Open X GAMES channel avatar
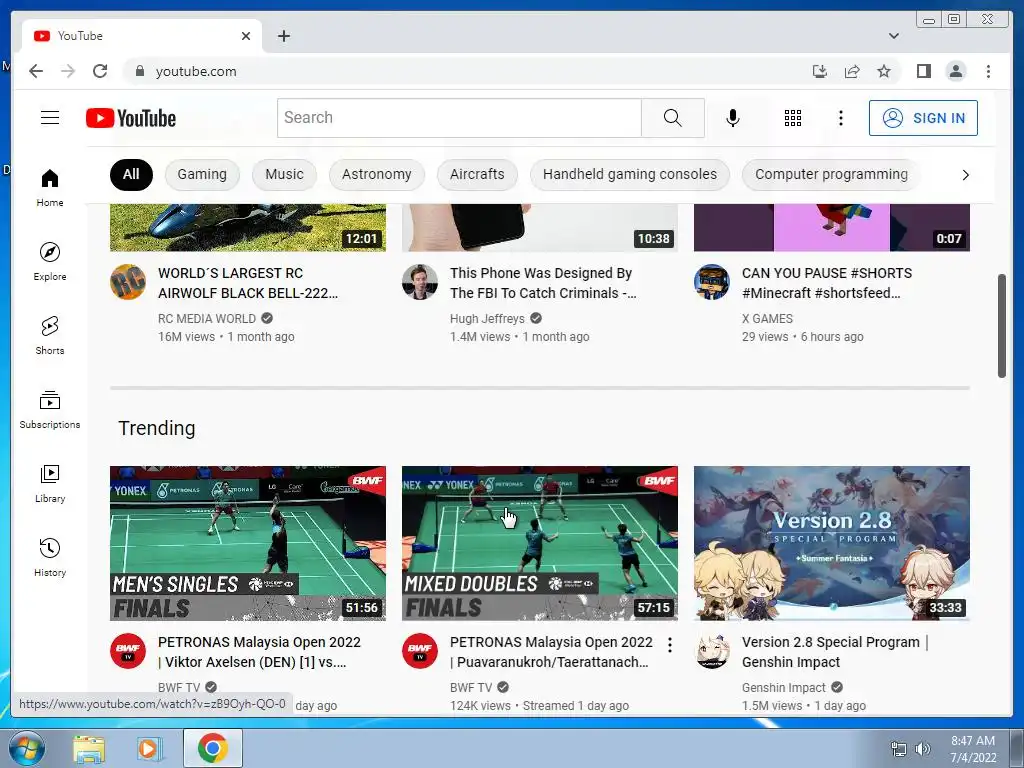 (x=711, y=282)
